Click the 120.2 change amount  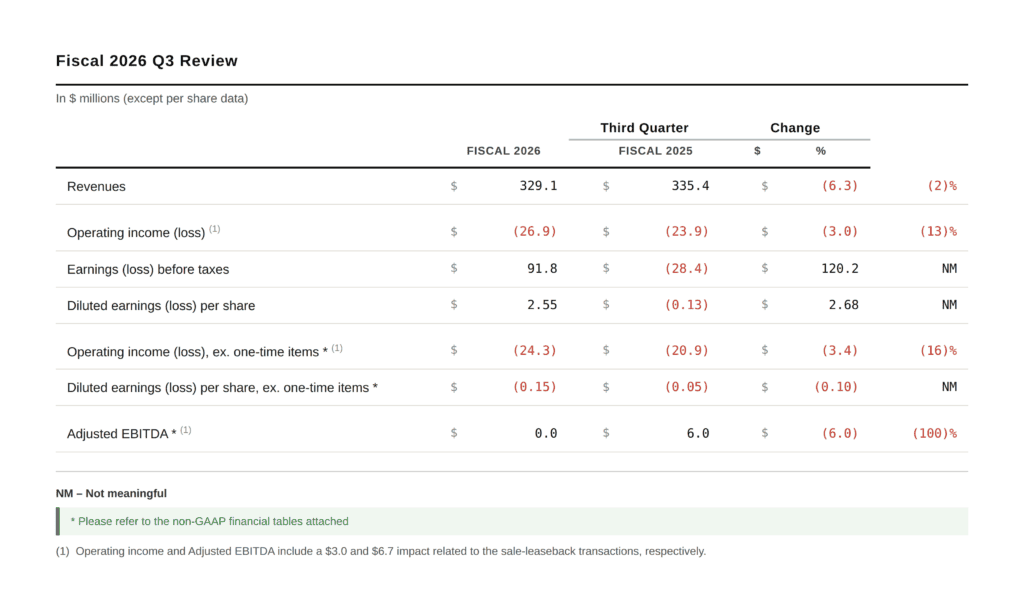tap(838, 269)
